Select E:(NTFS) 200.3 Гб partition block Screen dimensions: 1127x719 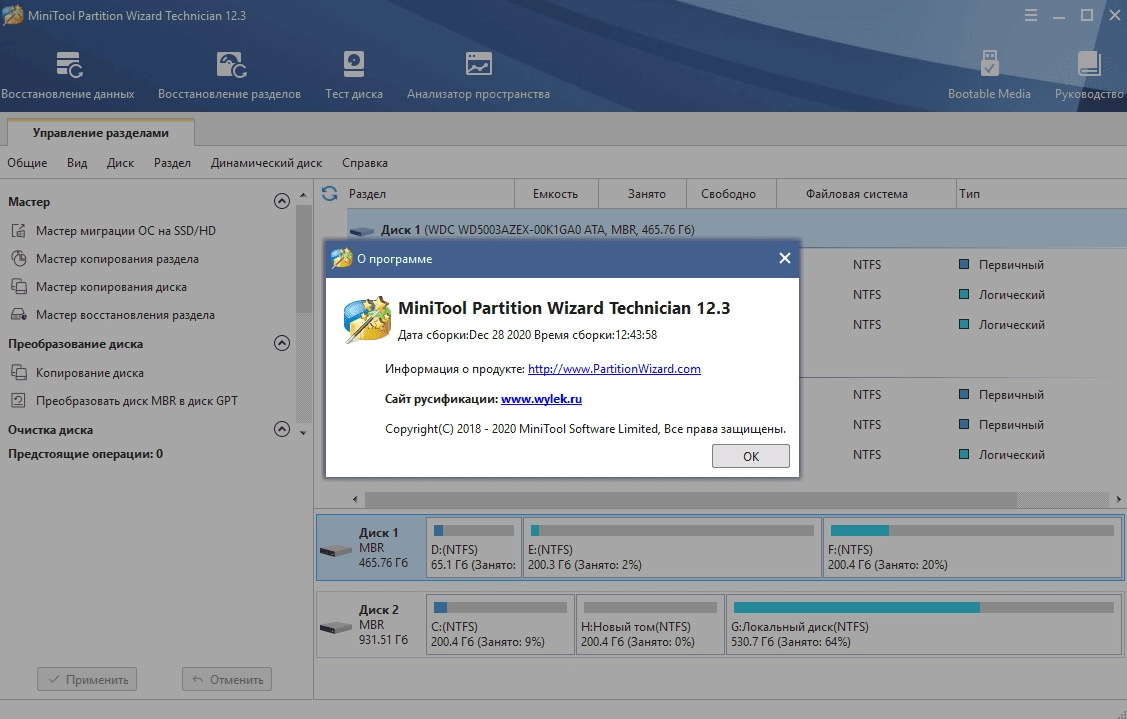click(673, 548)
